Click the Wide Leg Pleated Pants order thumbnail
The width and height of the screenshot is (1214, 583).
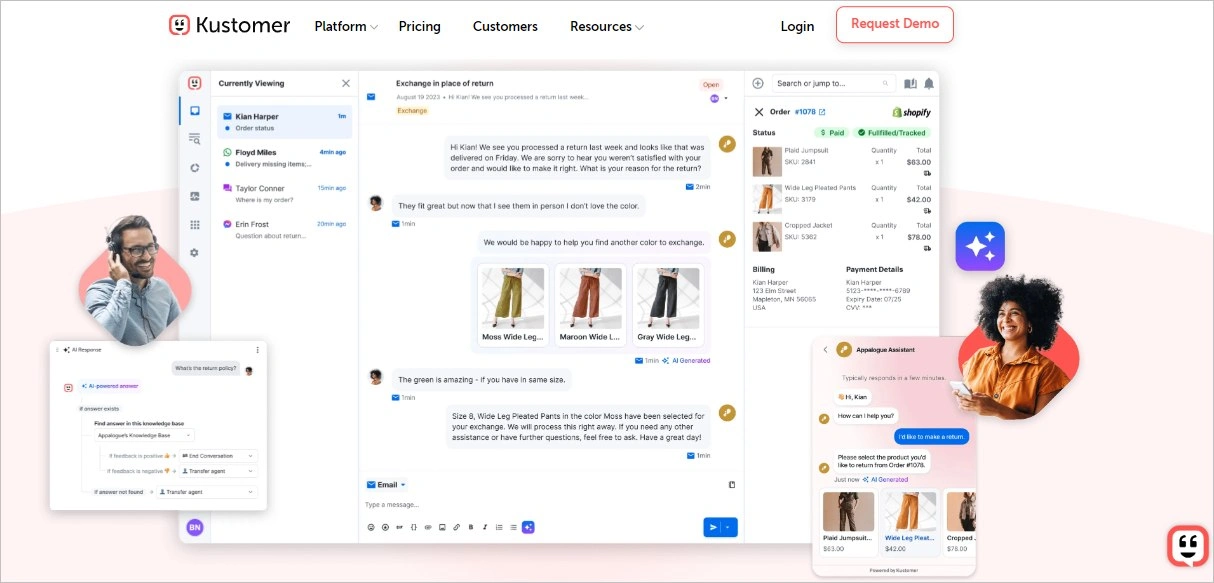767,199
